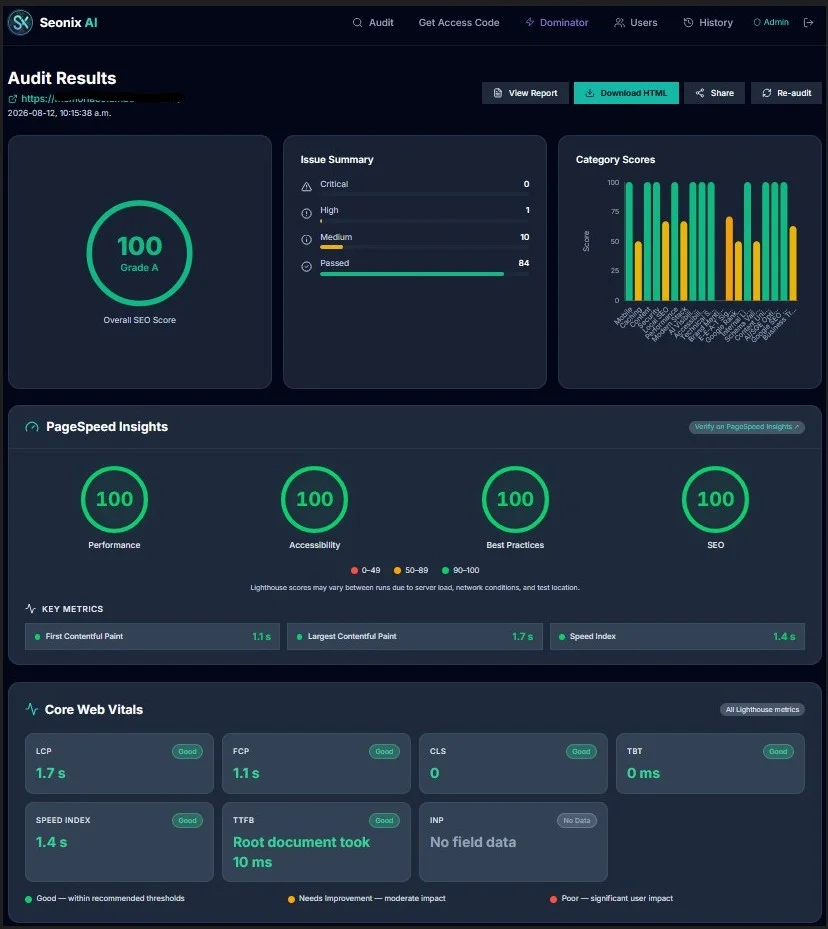The width and height of the screenshot is (828, 929).
Task: Click the Download HTML button
Action: click(626, 93)
